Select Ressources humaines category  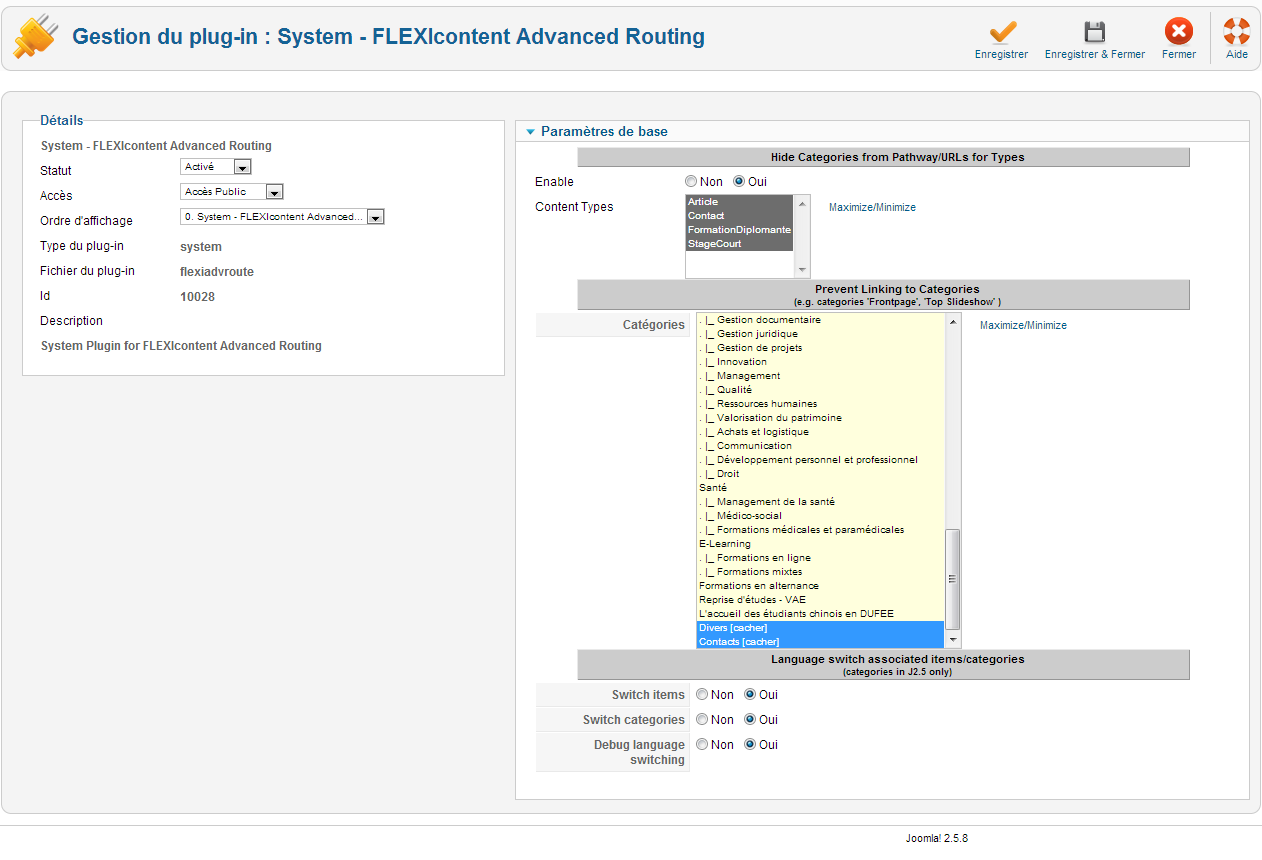tap(820, 404)
